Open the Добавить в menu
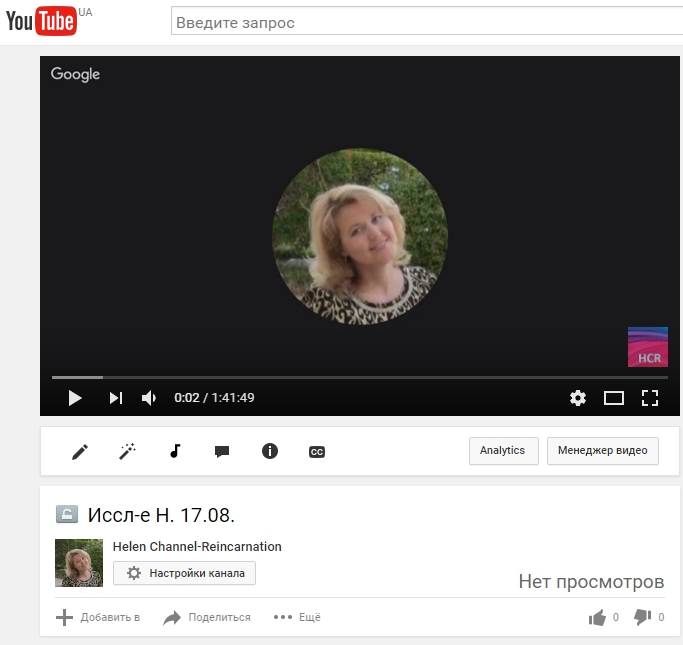The image size is (683, 645). [x=98, y=618]
